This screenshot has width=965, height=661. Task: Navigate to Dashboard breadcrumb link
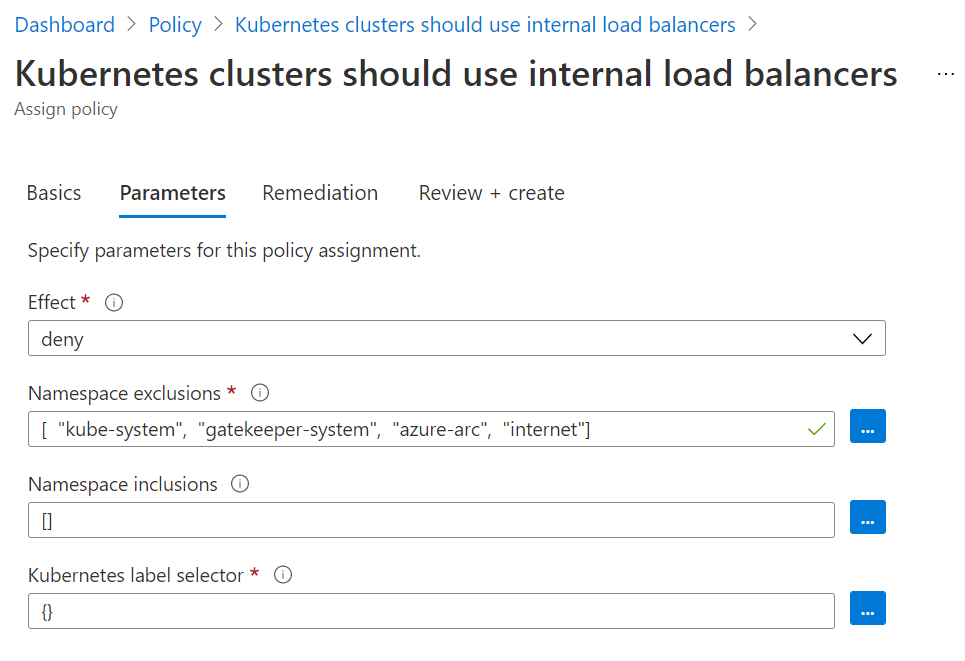(x=65, y=25)
